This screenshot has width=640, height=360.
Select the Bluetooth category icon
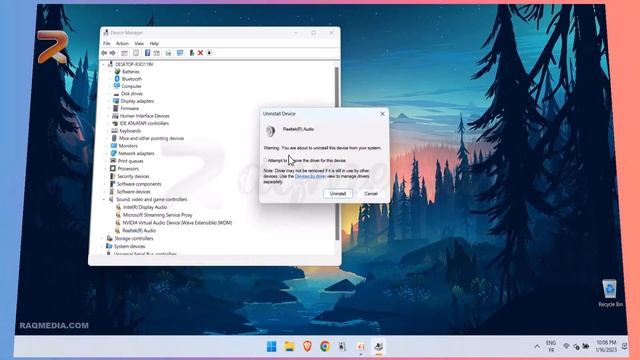point(117,79)
